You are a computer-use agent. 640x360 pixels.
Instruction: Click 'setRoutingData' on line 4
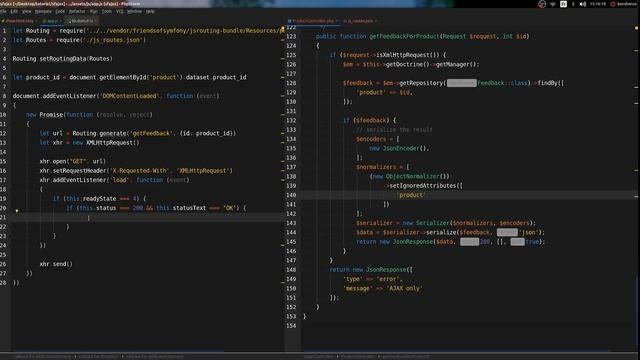point(63,59)
